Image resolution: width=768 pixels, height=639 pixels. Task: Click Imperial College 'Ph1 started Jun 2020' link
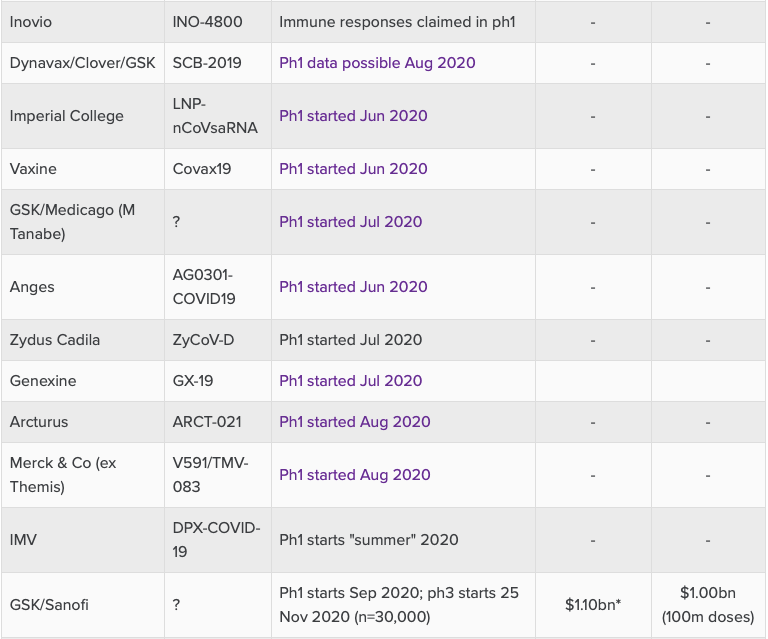point(353,116)
